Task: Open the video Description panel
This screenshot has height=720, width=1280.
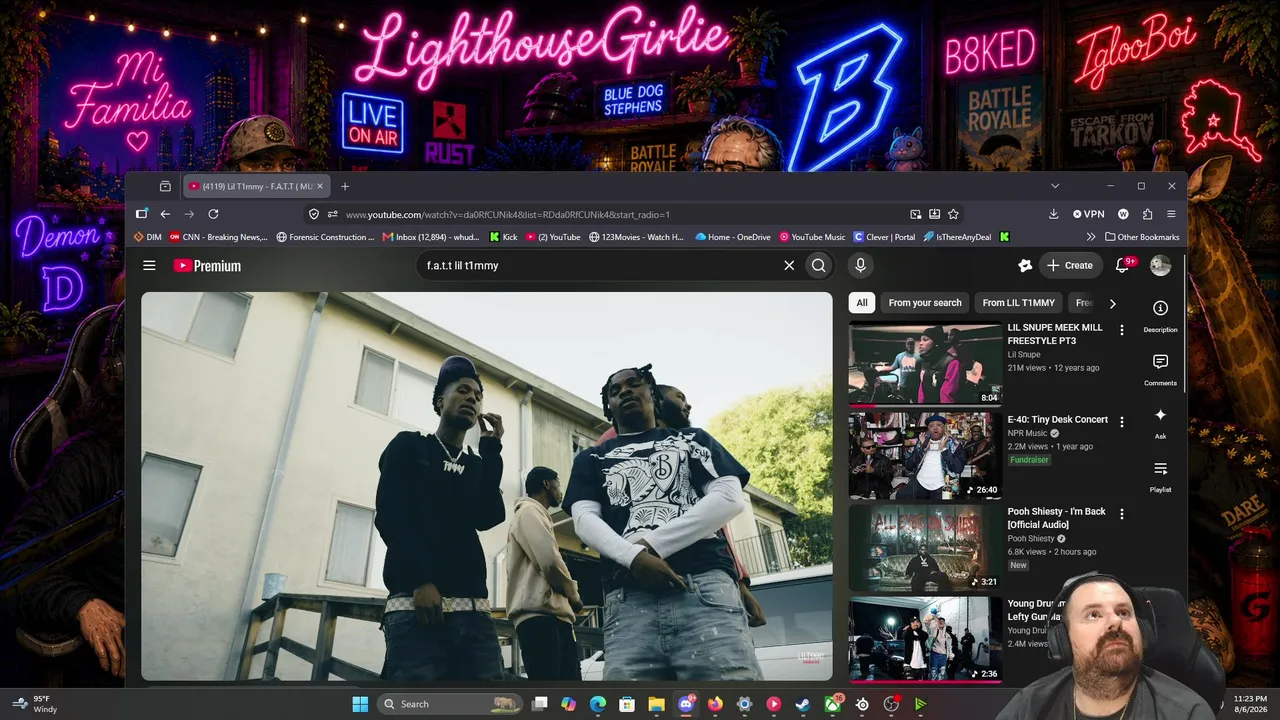Action: point(1160,315)
